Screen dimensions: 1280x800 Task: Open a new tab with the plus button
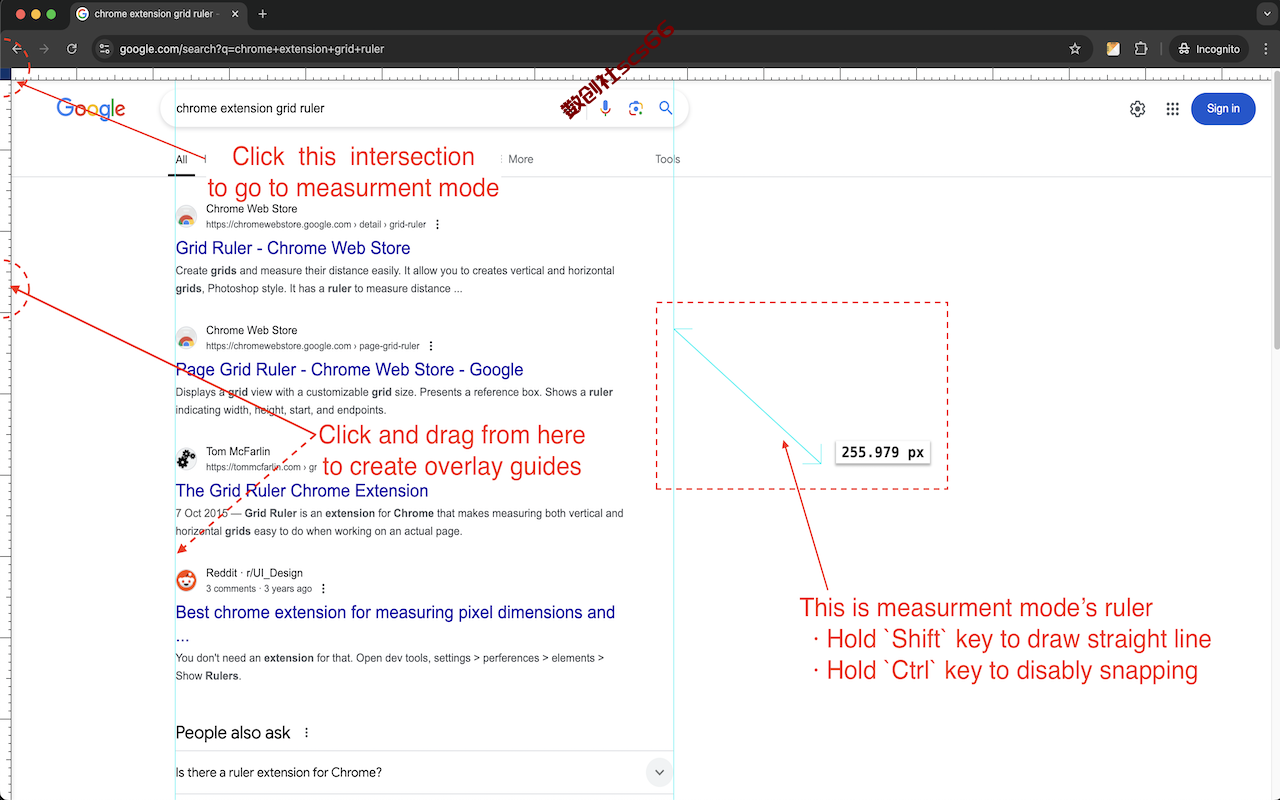(263, 14)
